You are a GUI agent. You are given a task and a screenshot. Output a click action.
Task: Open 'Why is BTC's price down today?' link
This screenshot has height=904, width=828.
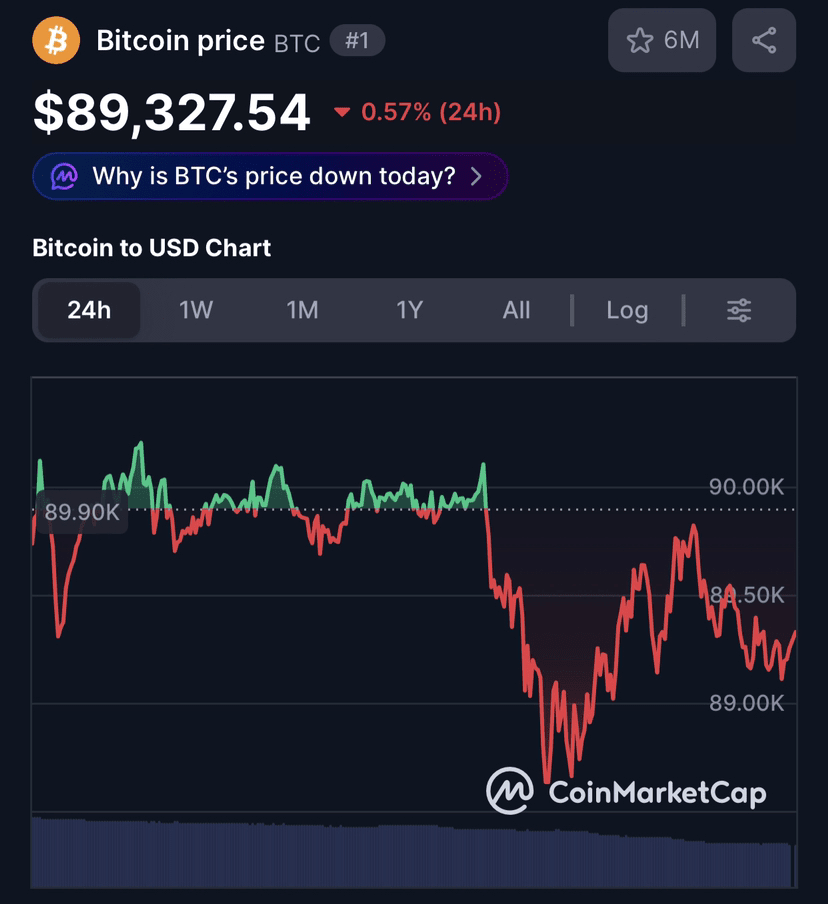[273, 177]
